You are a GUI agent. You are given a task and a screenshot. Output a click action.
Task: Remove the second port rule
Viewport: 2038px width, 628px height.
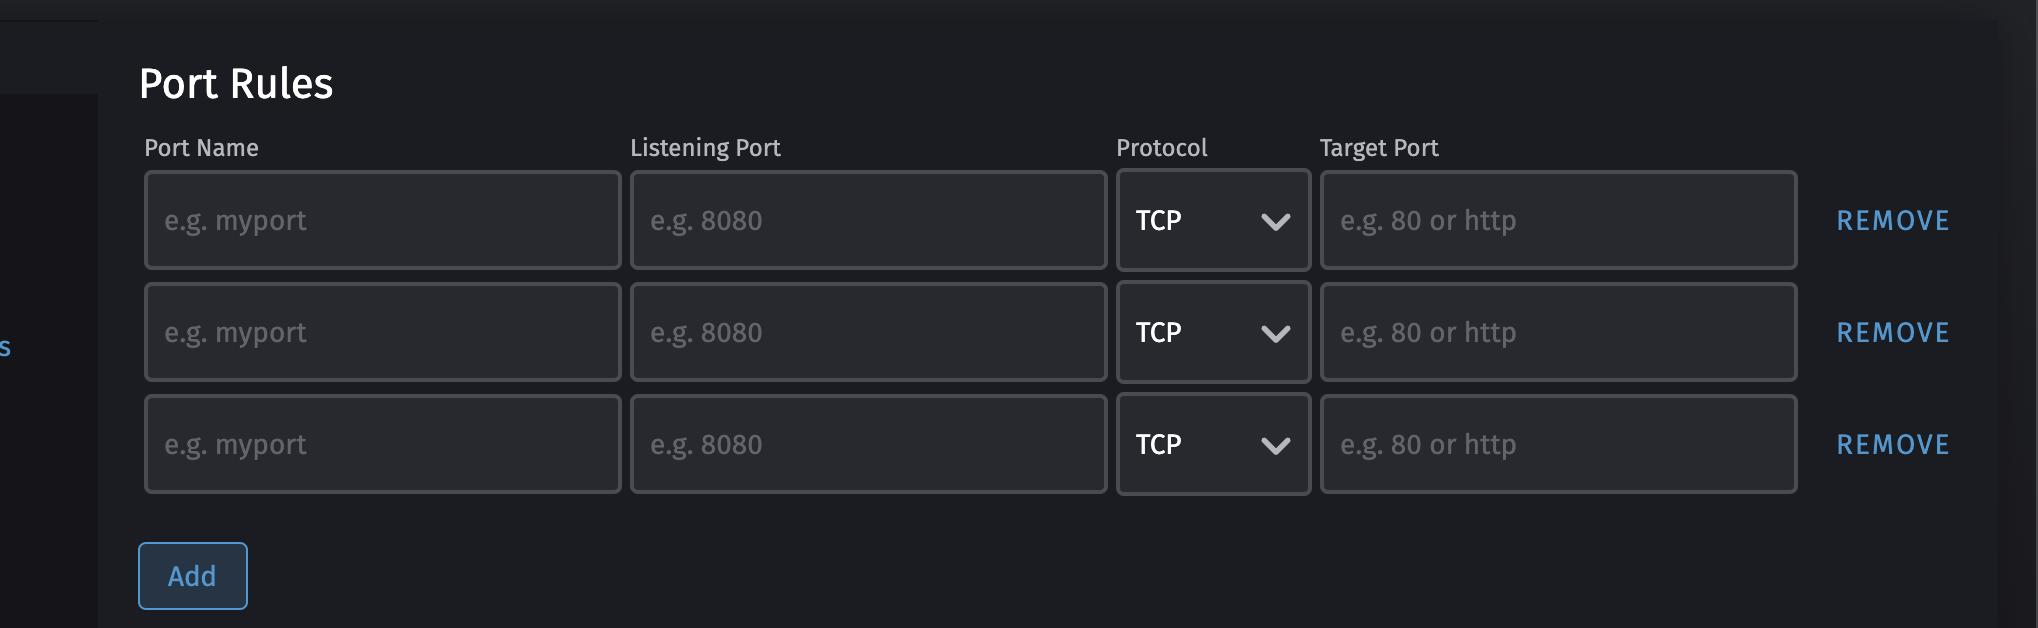pos(1893,333)
